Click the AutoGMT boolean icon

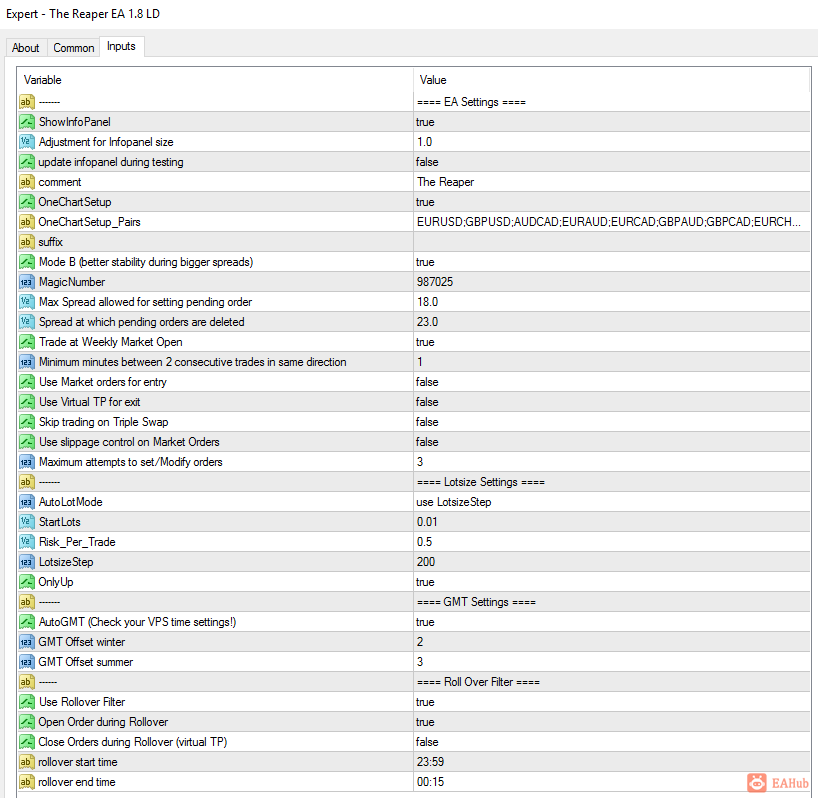click(27, 621)
